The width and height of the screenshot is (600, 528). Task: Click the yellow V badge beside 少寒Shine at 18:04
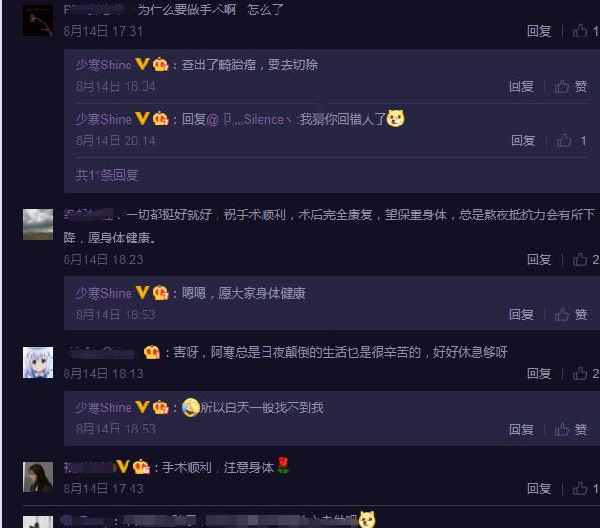click(x=142, y=64)
